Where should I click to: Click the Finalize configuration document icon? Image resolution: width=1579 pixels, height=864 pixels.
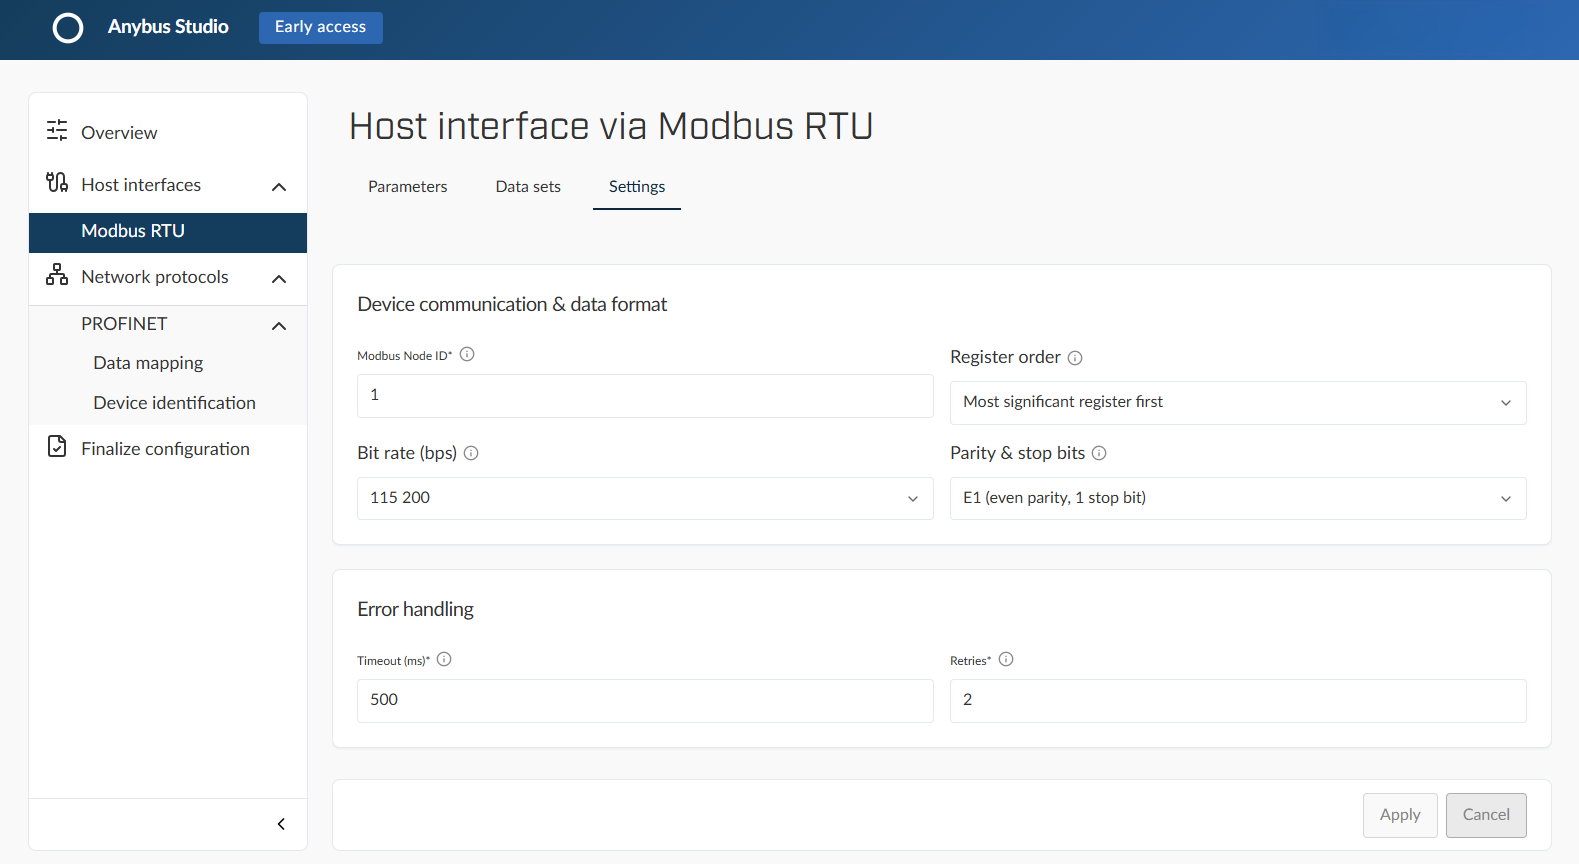pyautogui.click(x=57, y=447)
